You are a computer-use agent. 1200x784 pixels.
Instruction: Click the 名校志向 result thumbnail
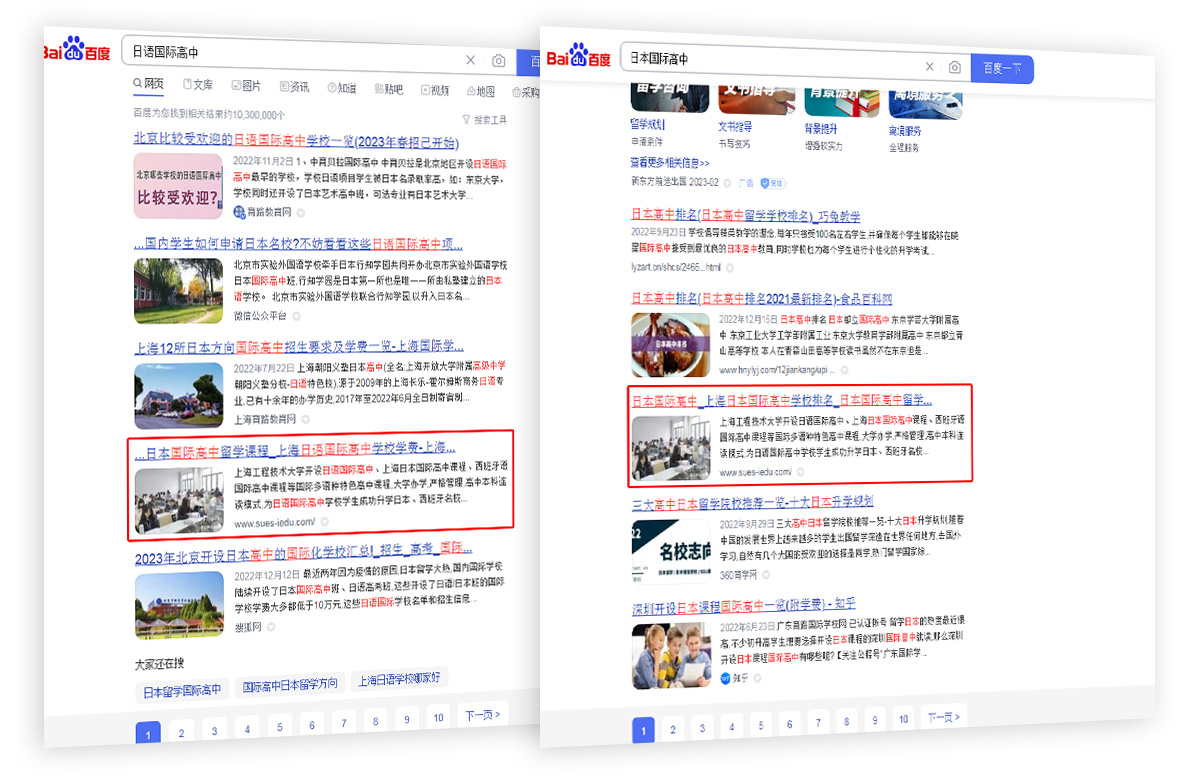coord(670,548)
